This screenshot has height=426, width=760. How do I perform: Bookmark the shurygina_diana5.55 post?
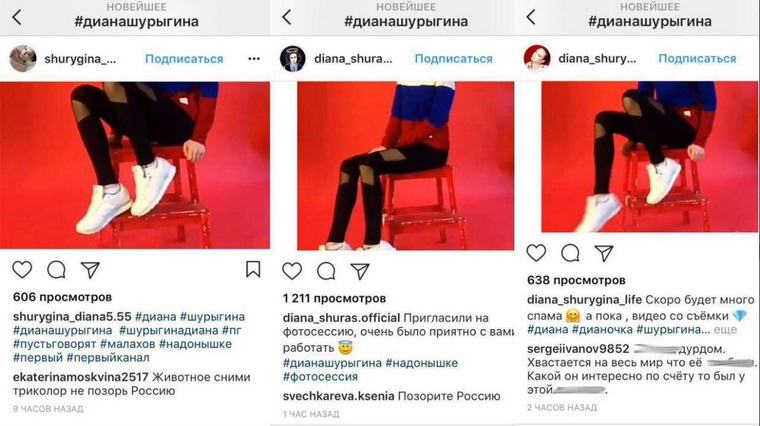point(253,269)
